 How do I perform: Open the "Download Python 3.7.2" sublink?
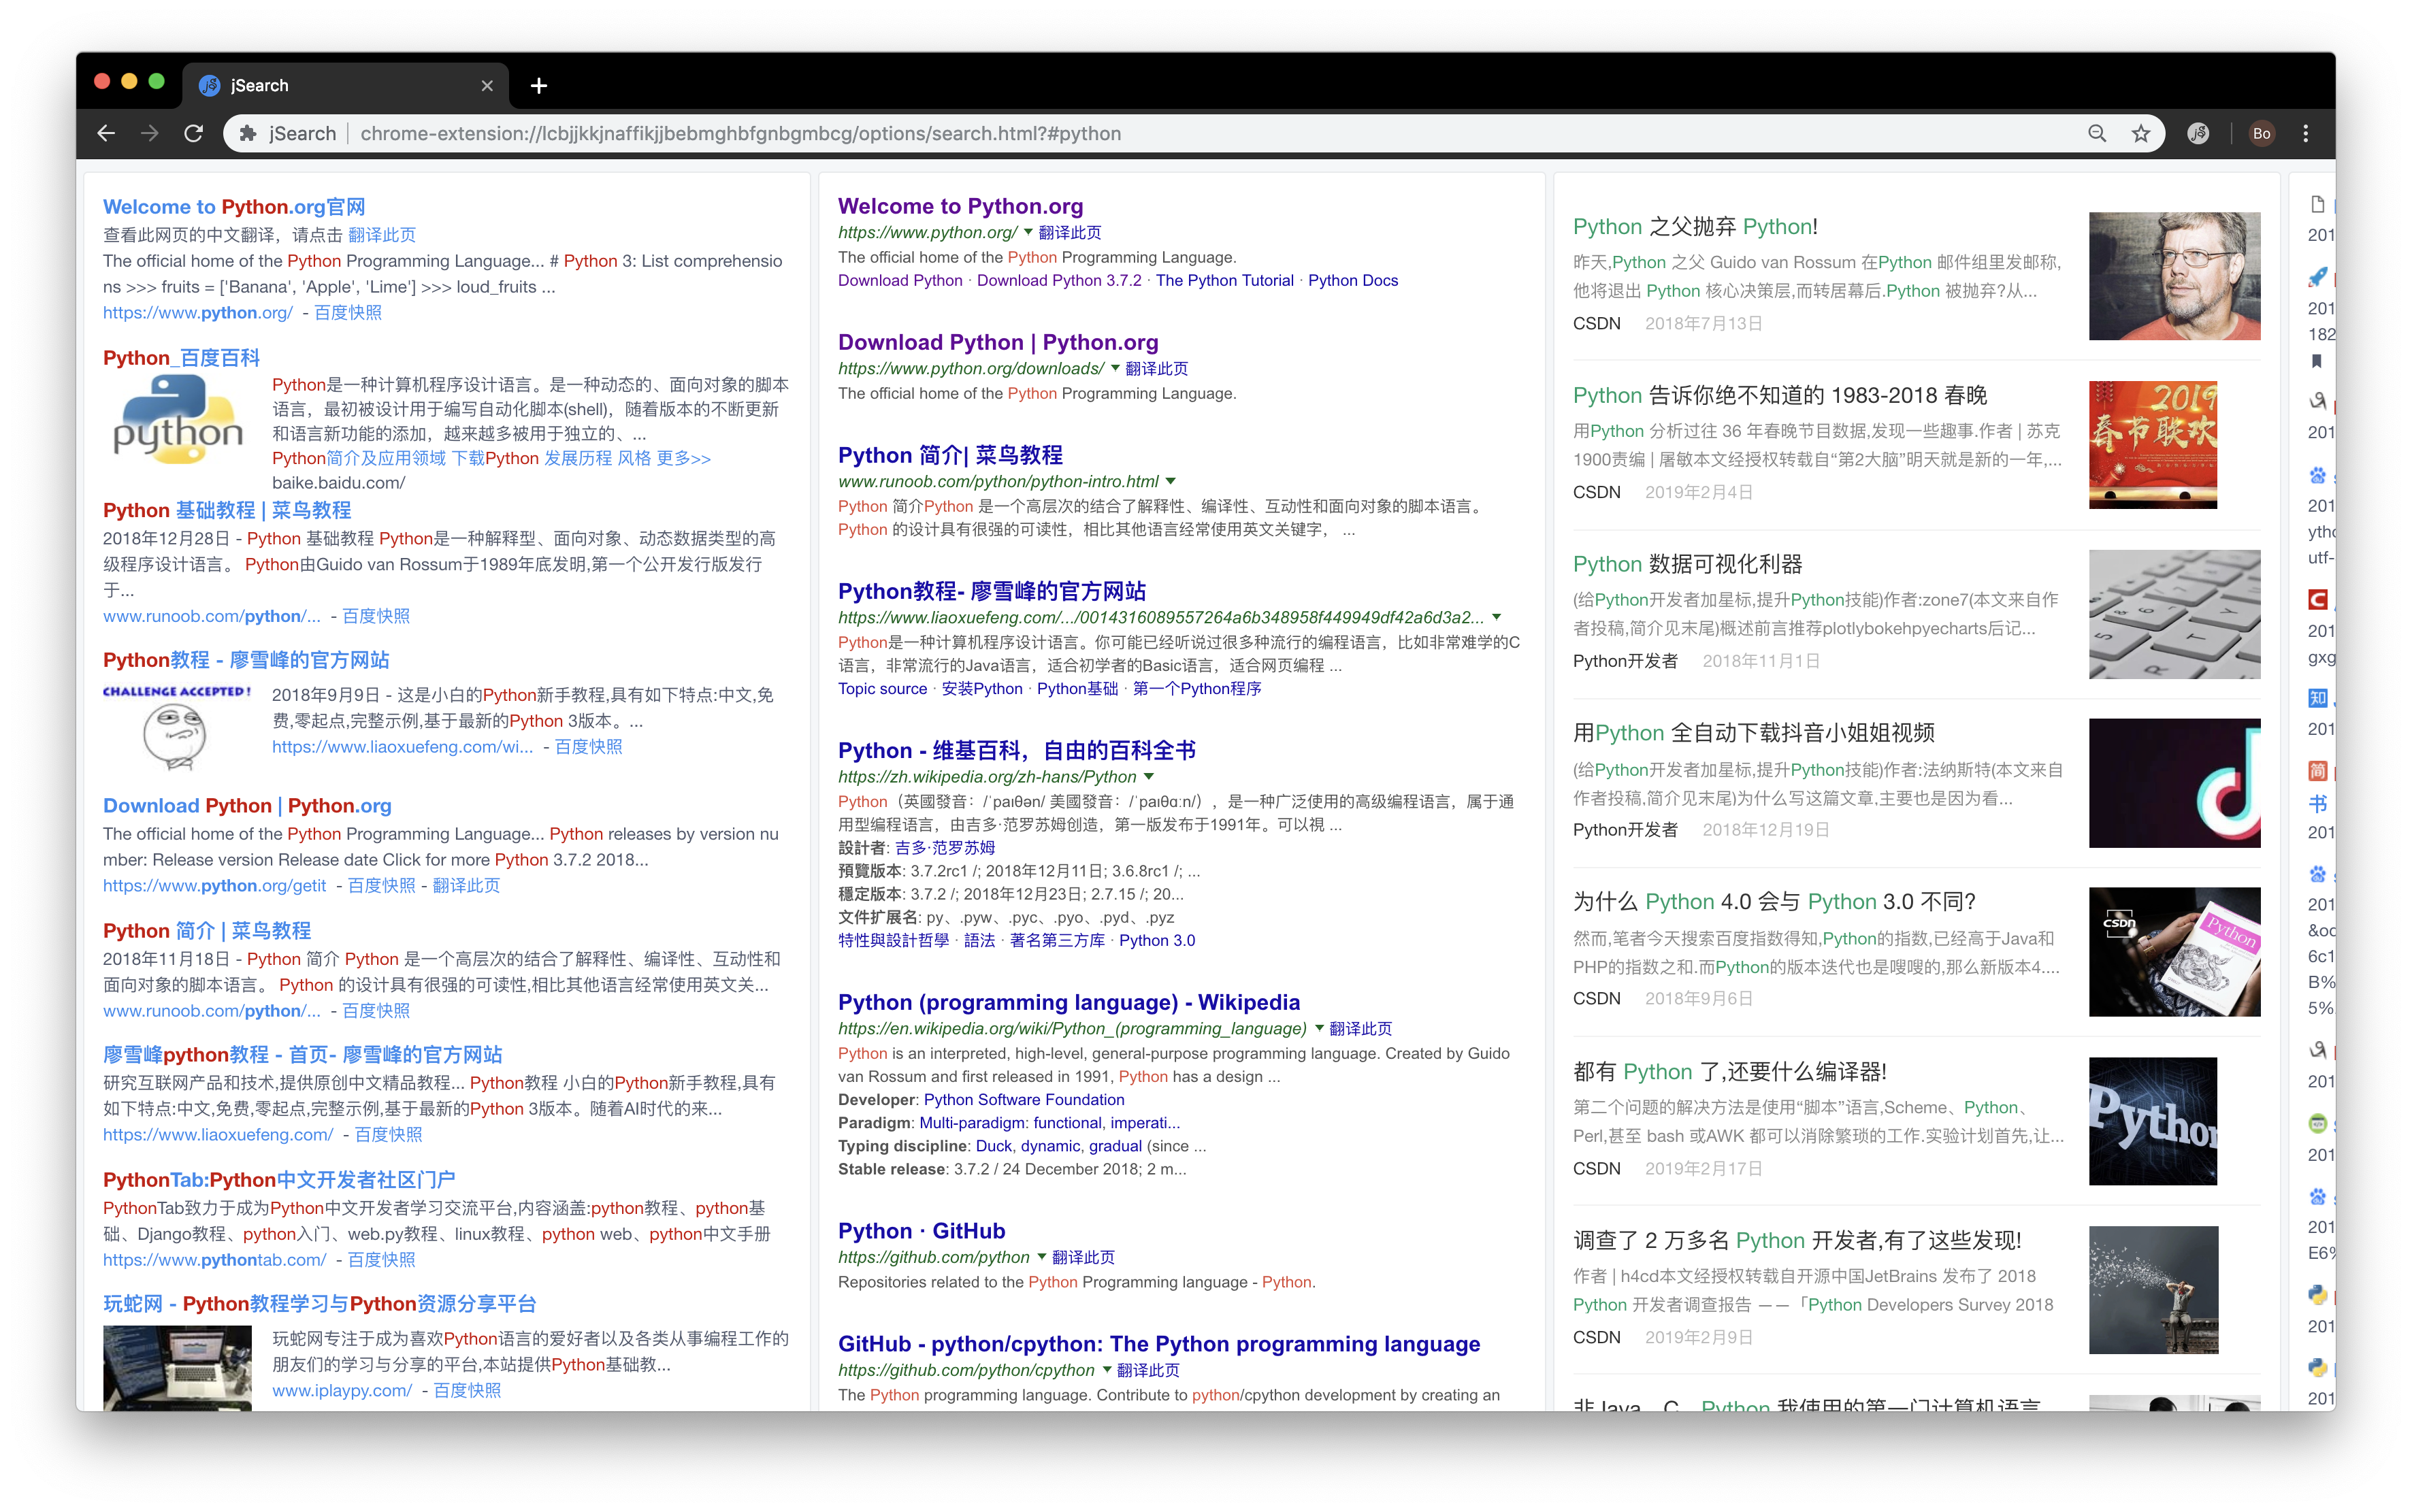point(1058,281)
